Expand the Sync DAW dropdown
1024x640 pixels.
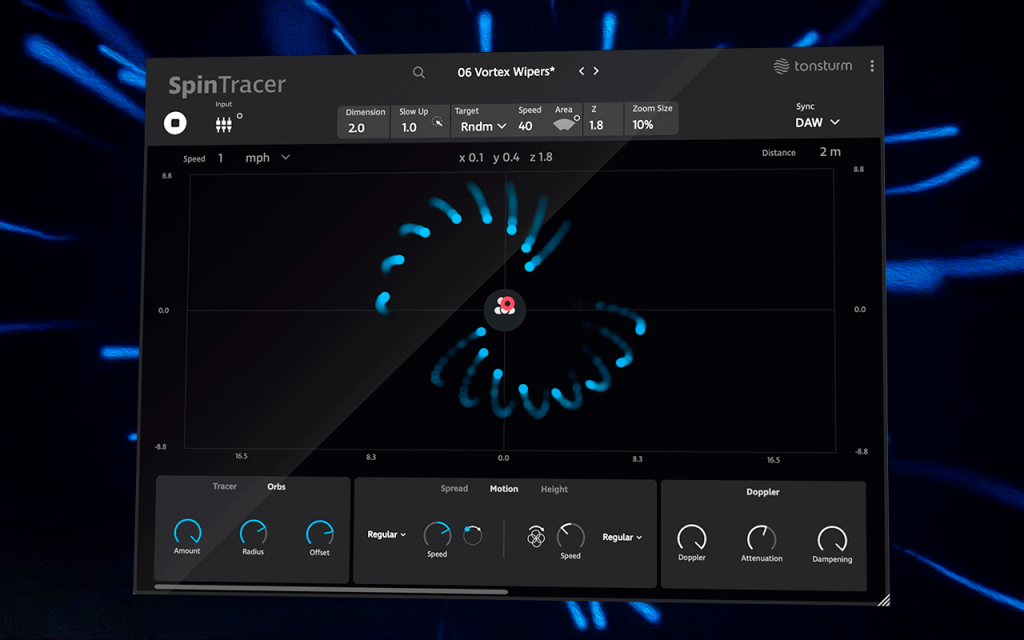[x=817, y=122]
